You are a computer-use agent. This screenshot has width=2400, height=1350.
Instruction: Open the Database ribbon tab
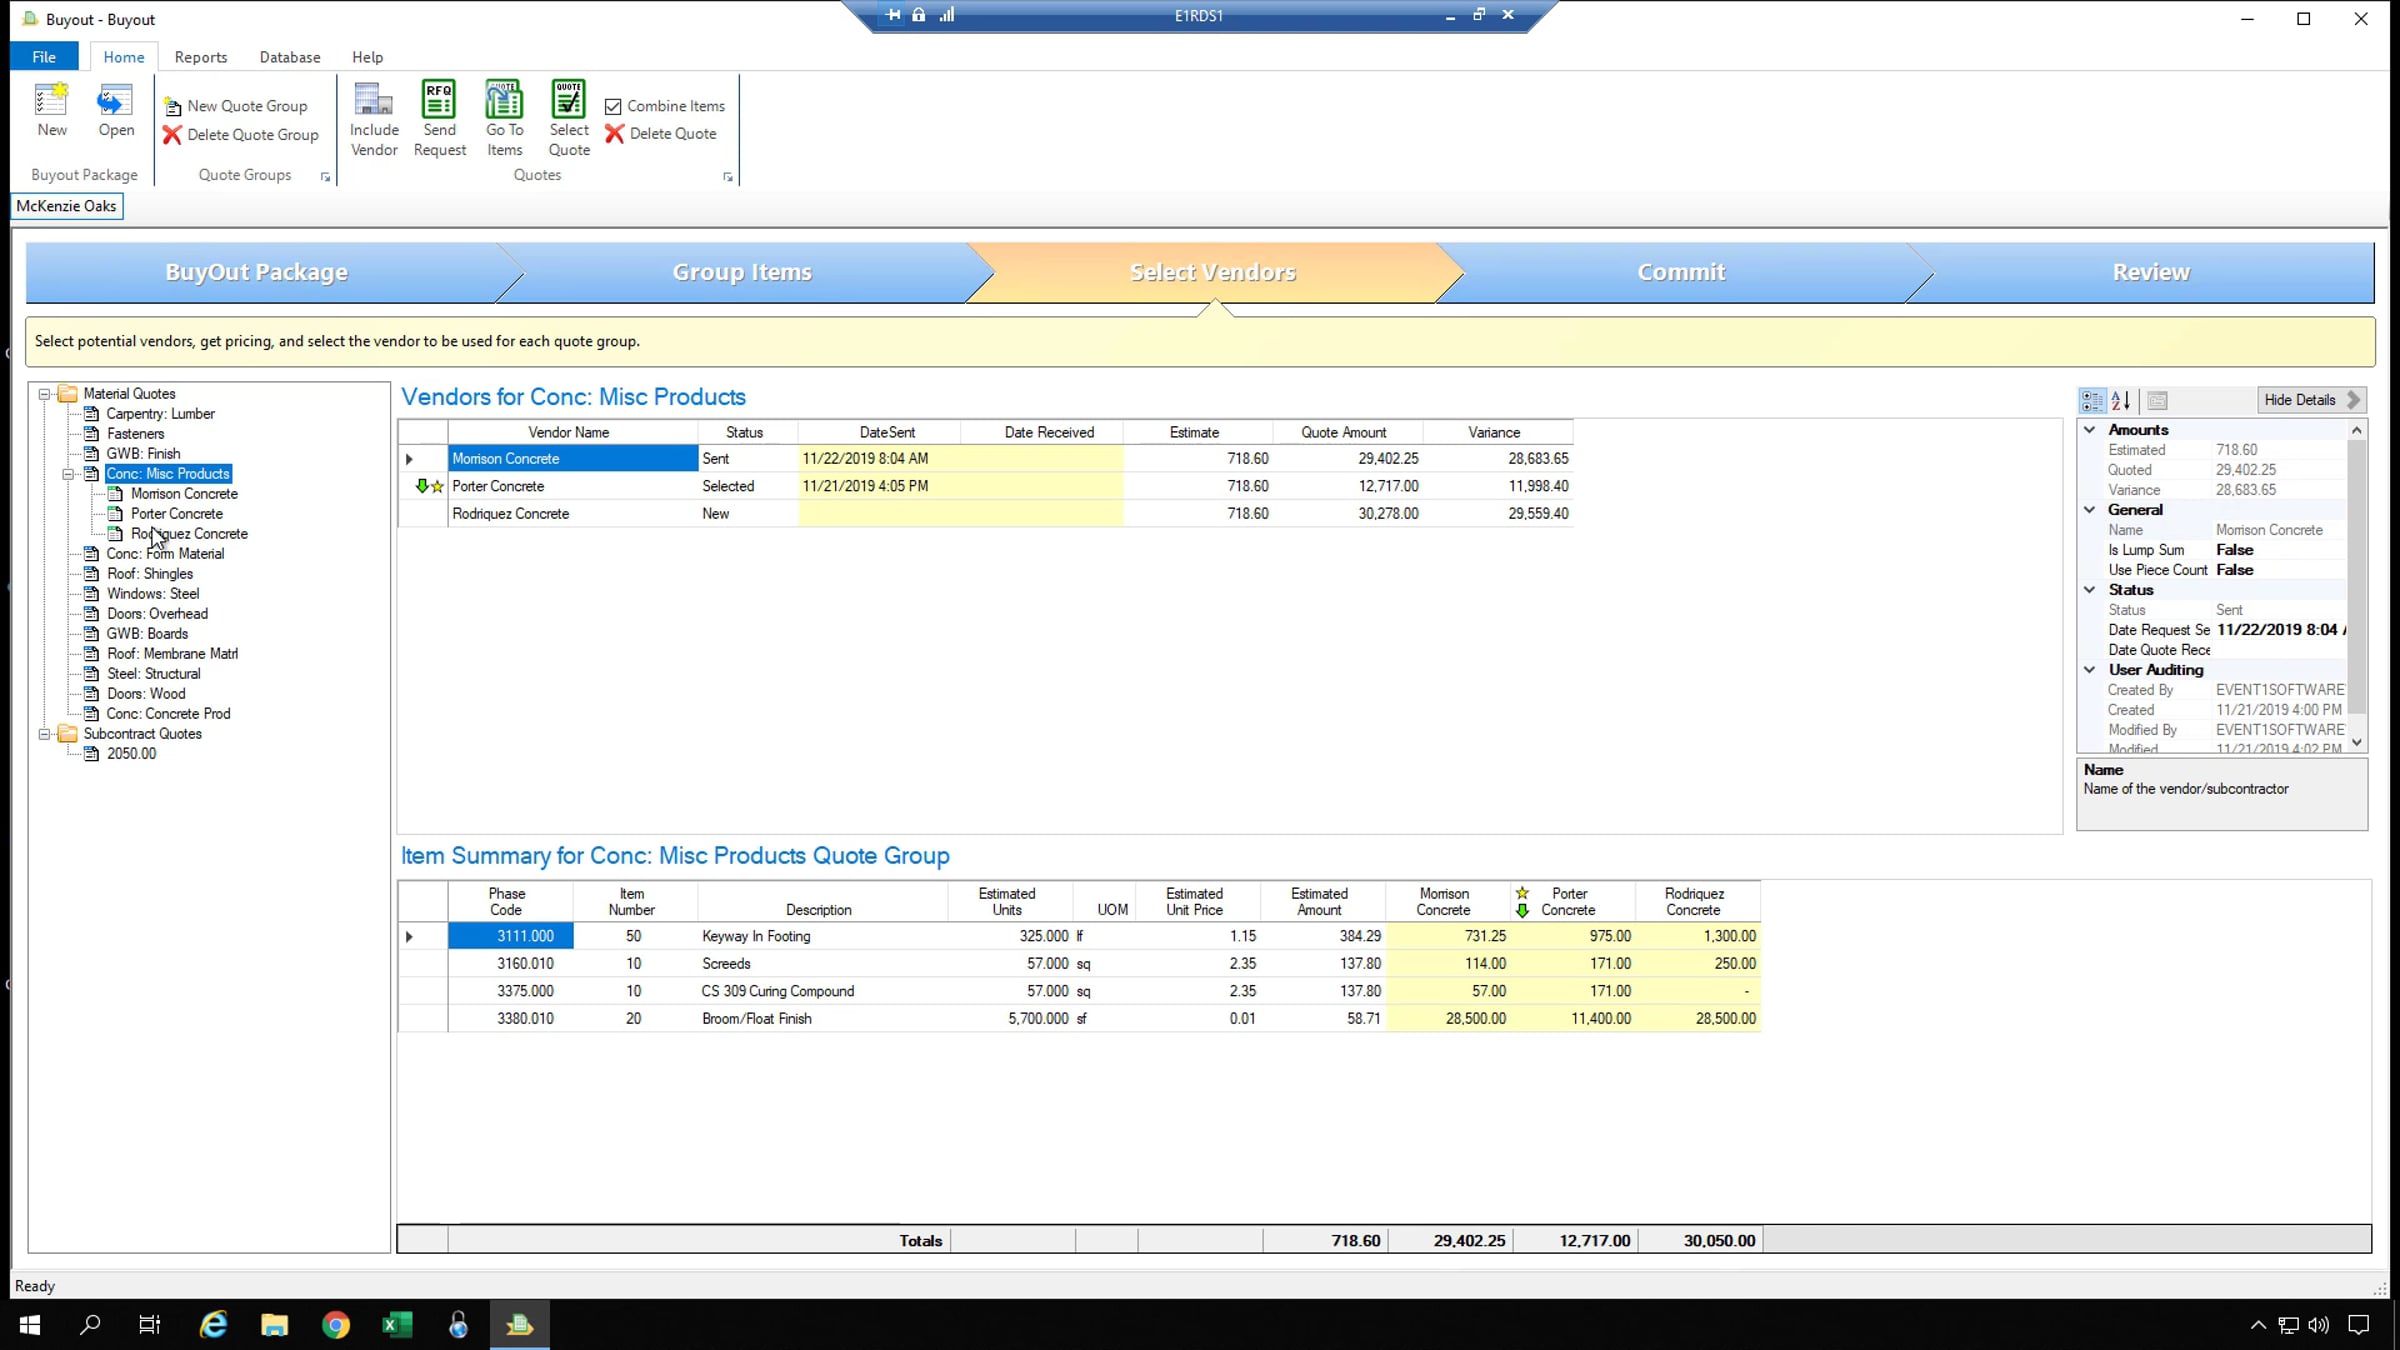point(290,57)
